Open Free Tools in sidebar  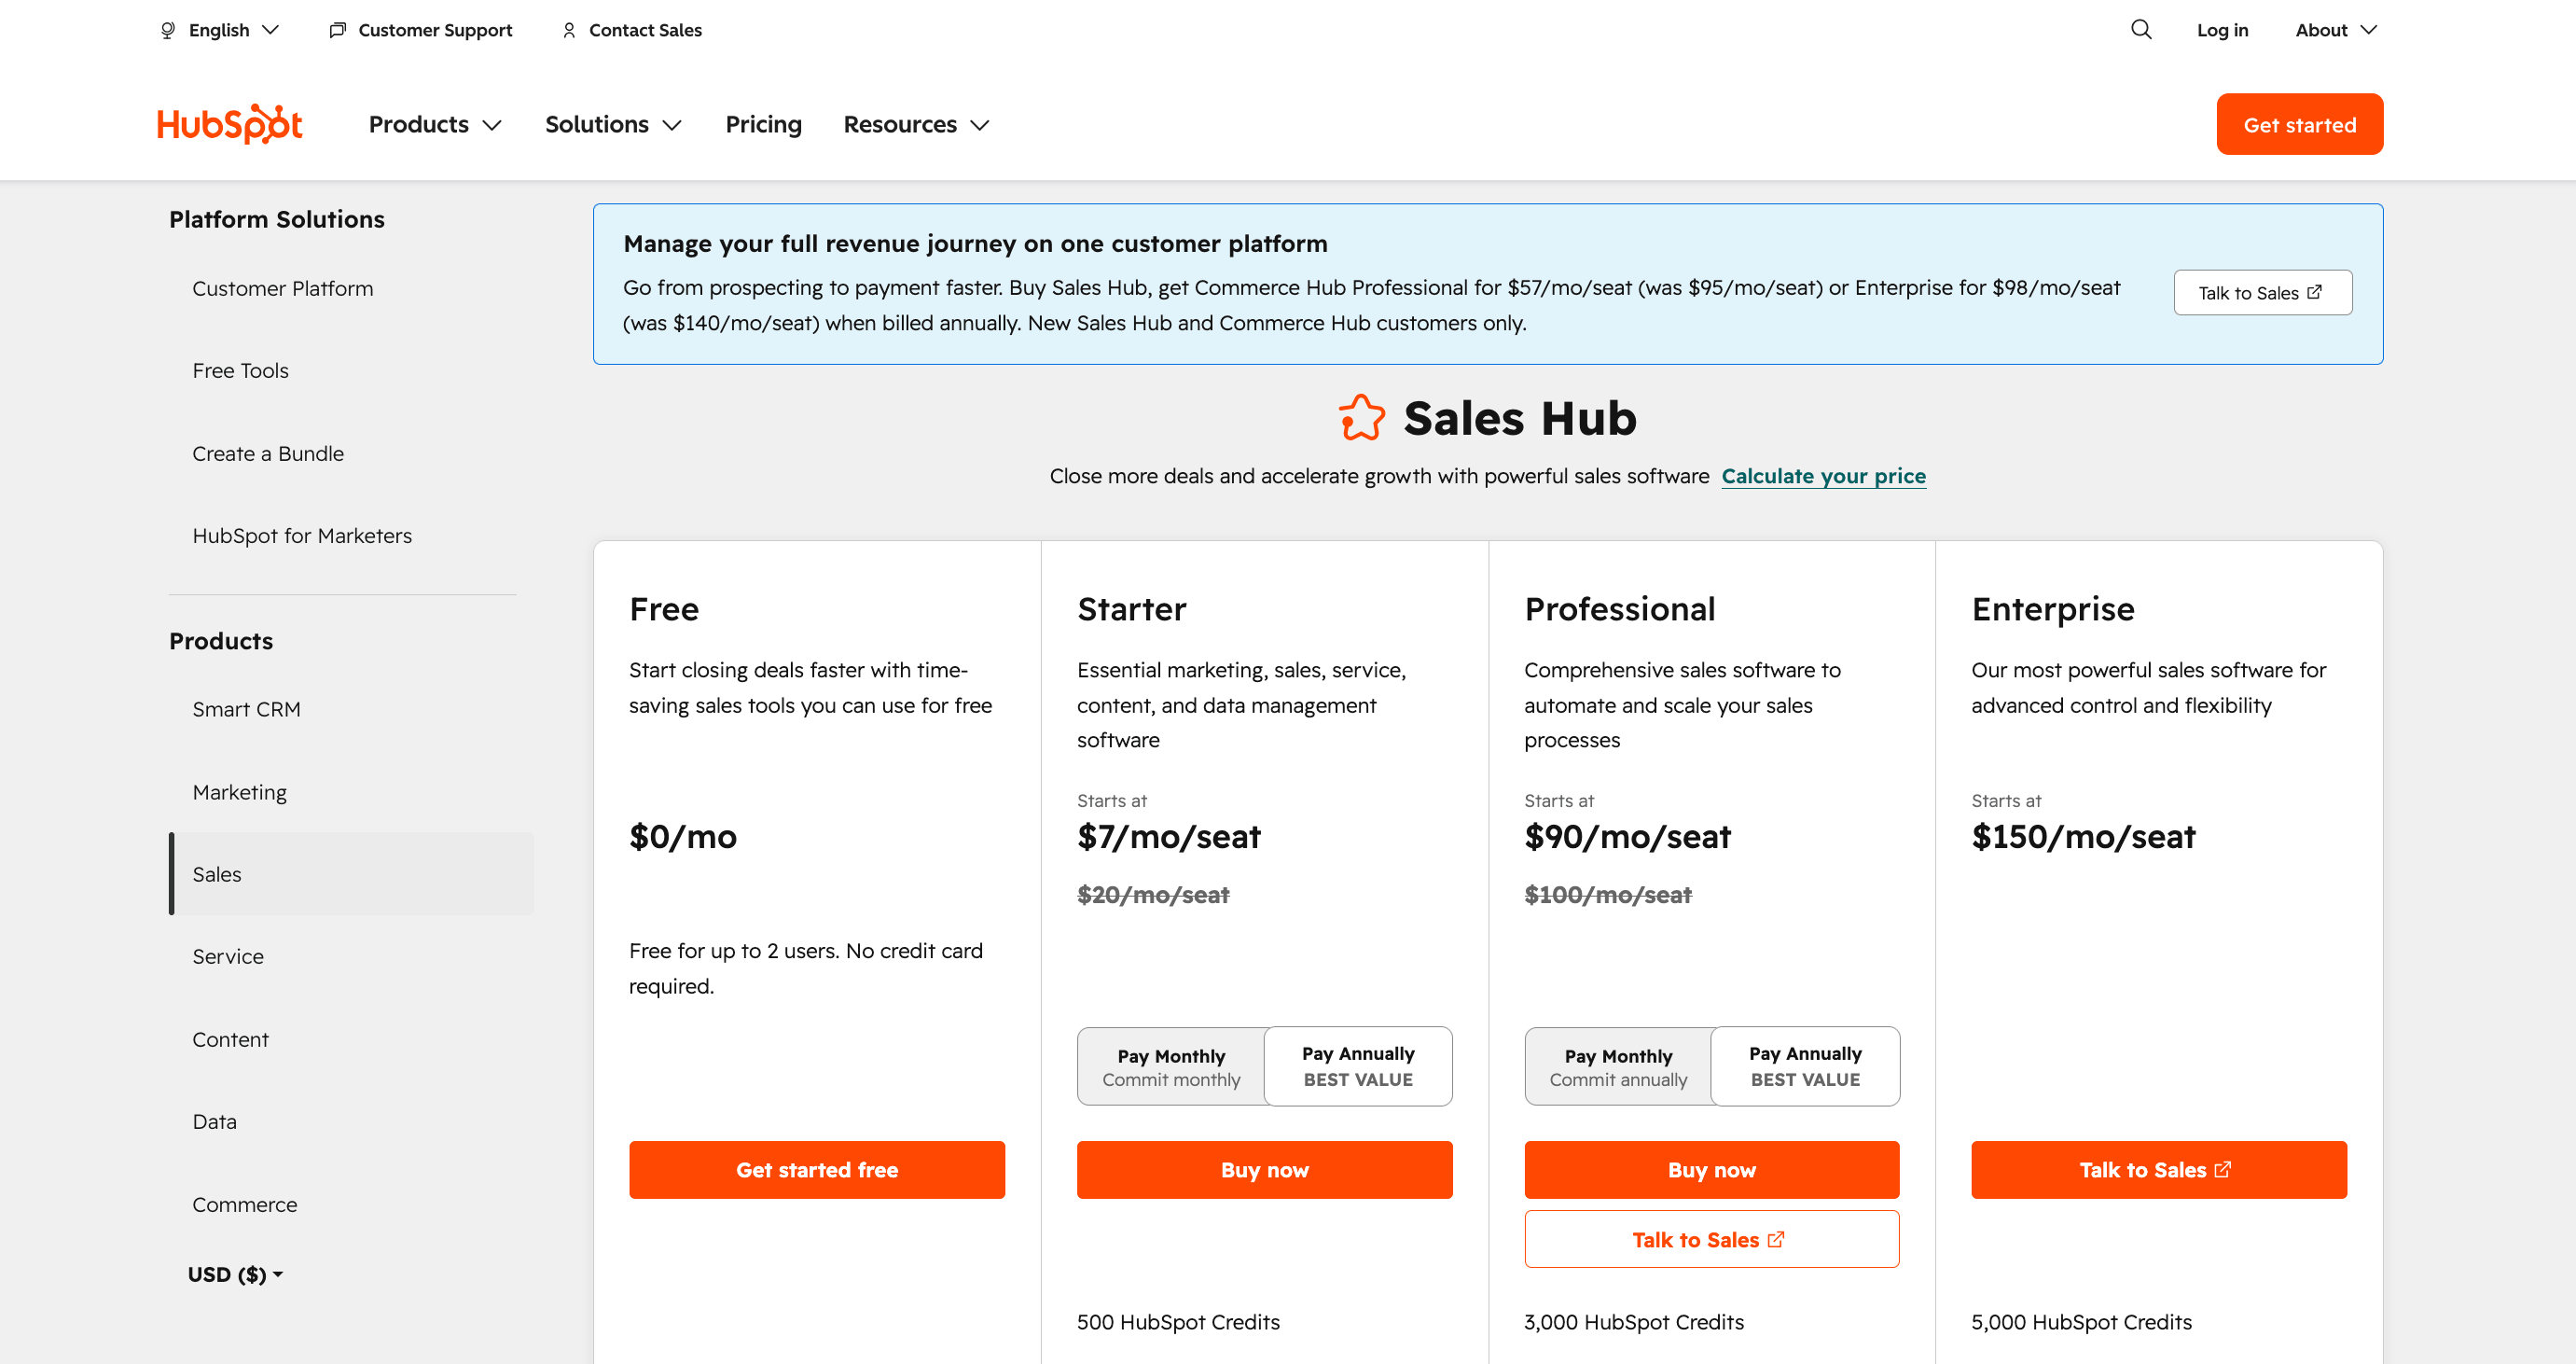(x=240, y=370)
